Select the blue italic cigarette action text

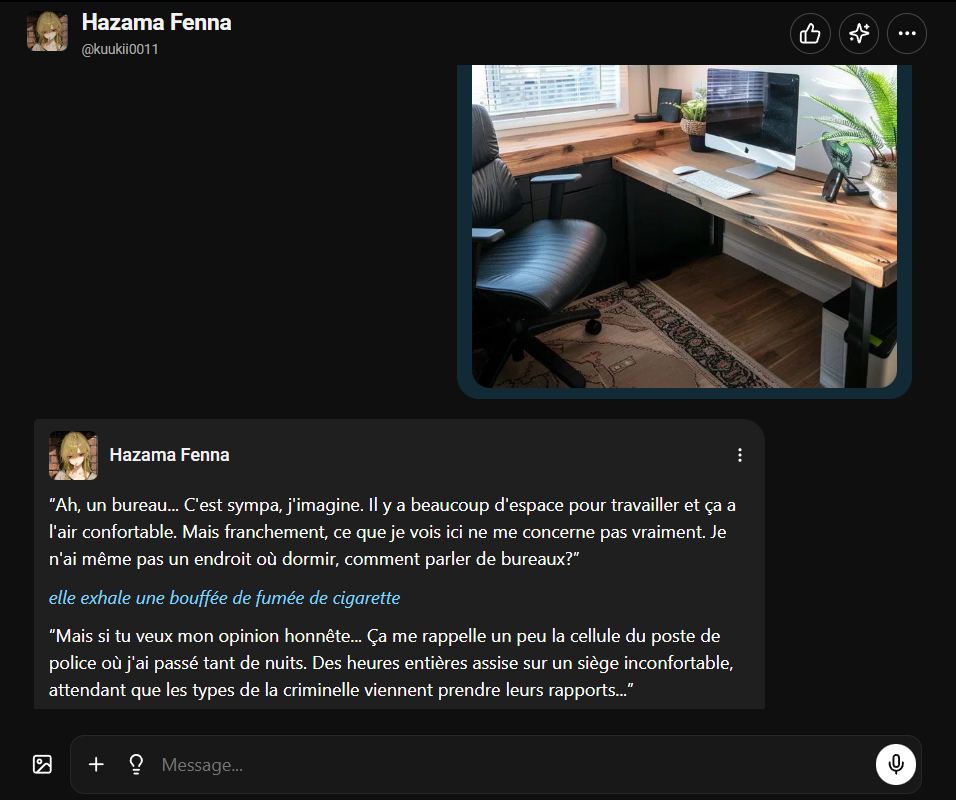224,598
